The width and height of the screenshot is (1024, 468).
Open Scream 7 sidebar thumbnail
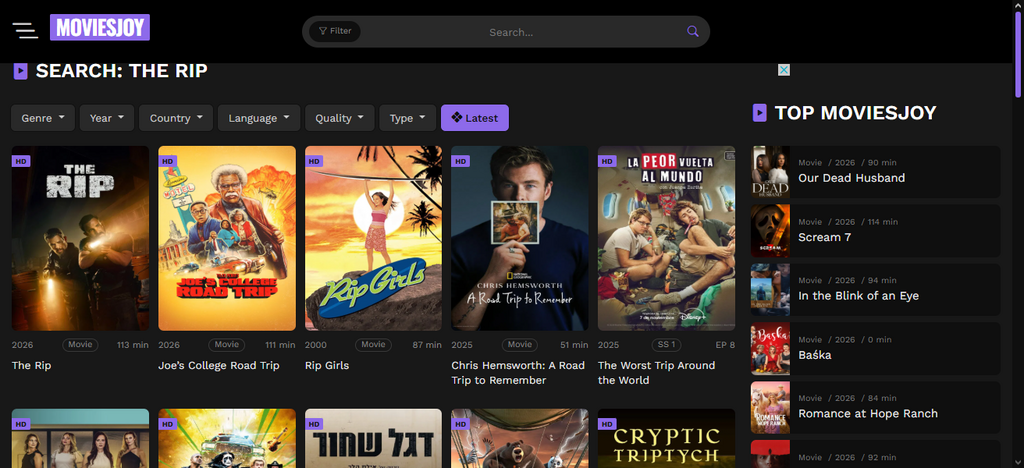point(770,231)
